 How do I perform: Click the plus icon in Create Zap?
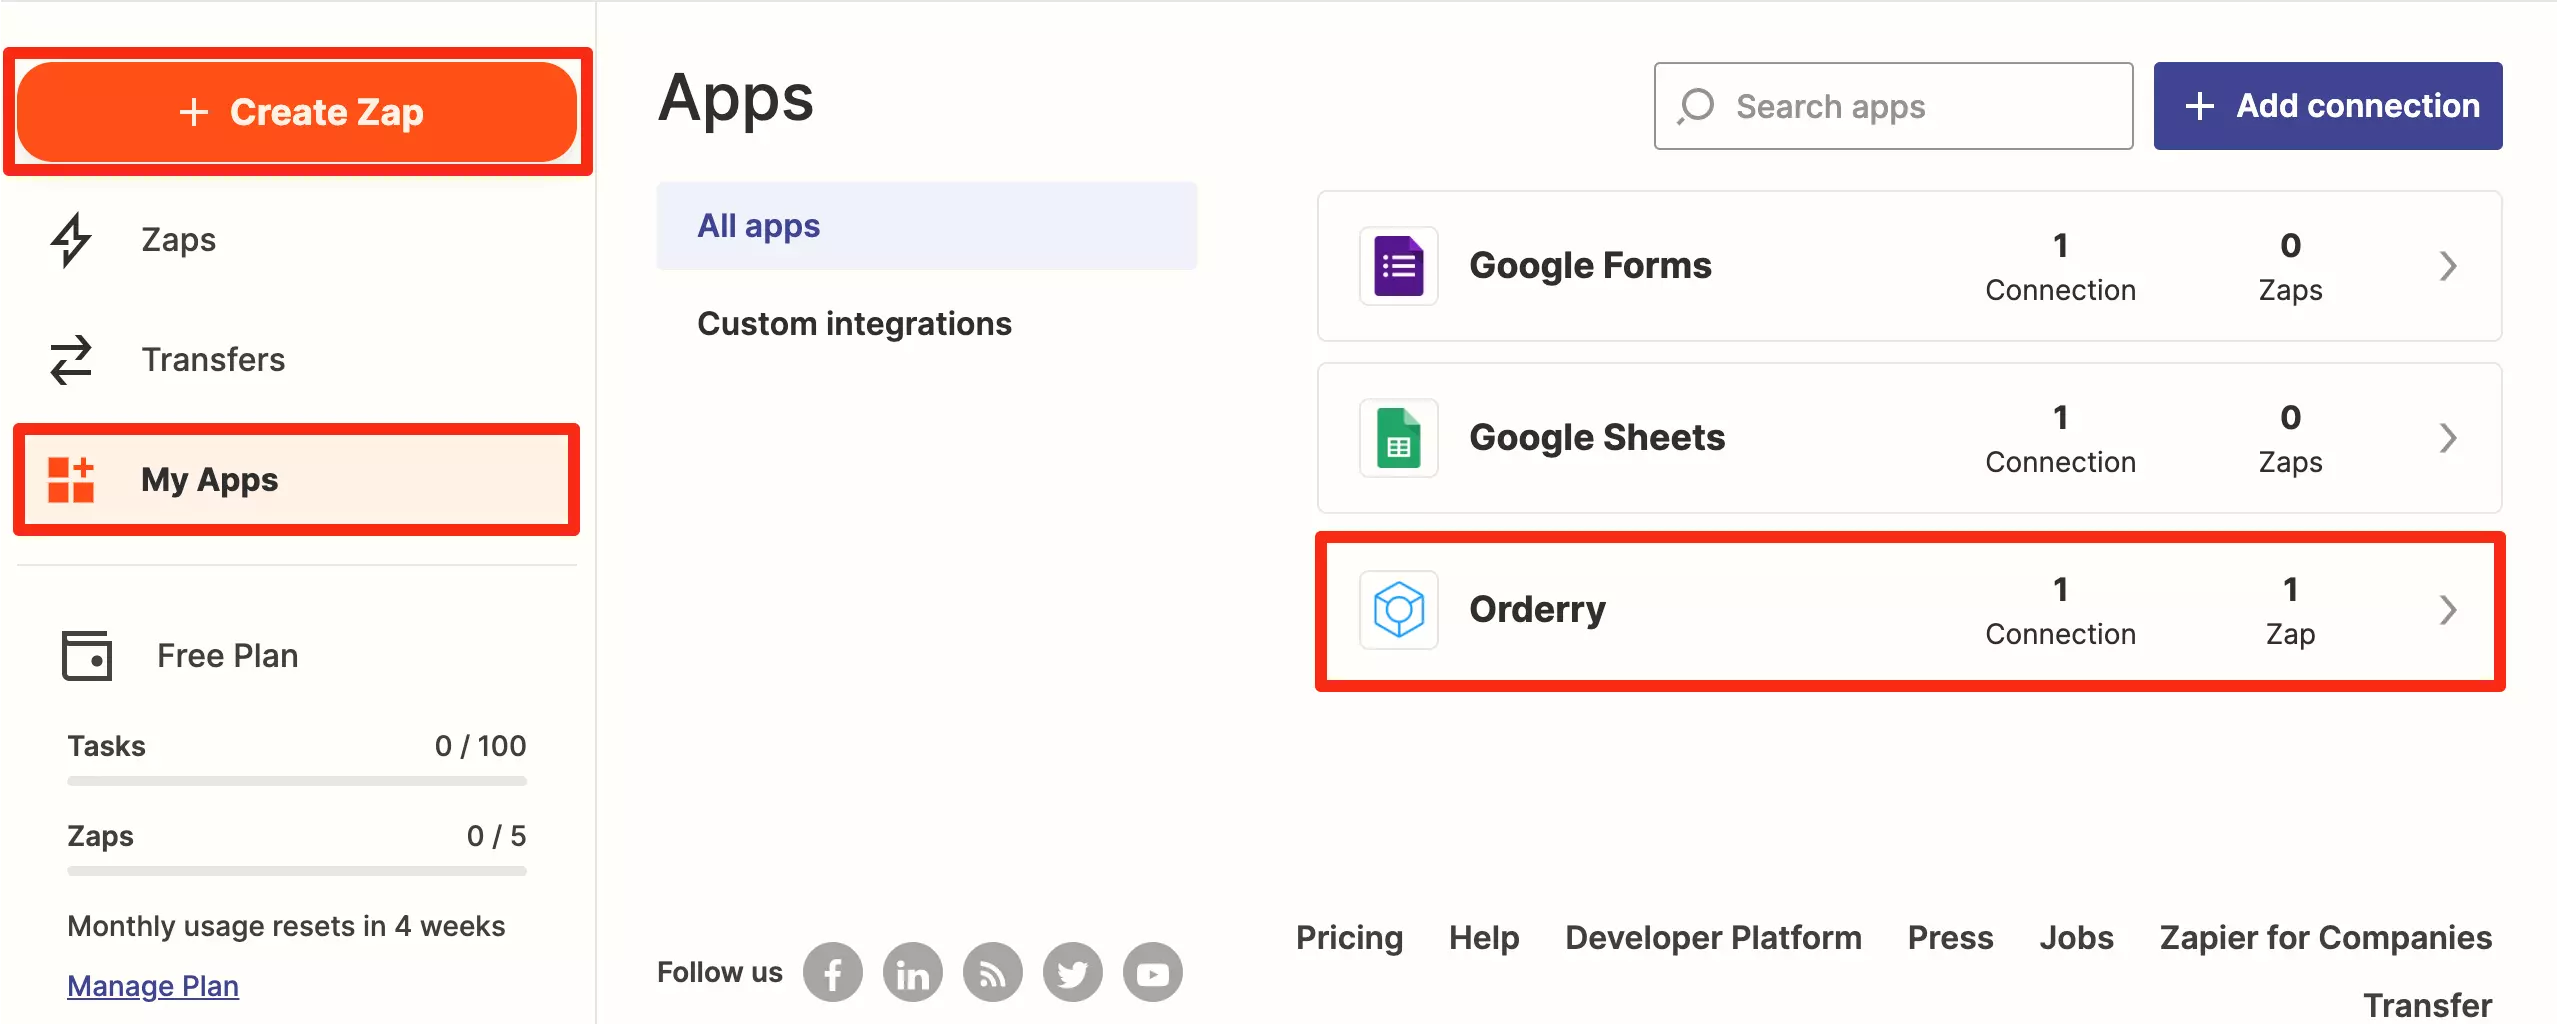pos(193,112)
